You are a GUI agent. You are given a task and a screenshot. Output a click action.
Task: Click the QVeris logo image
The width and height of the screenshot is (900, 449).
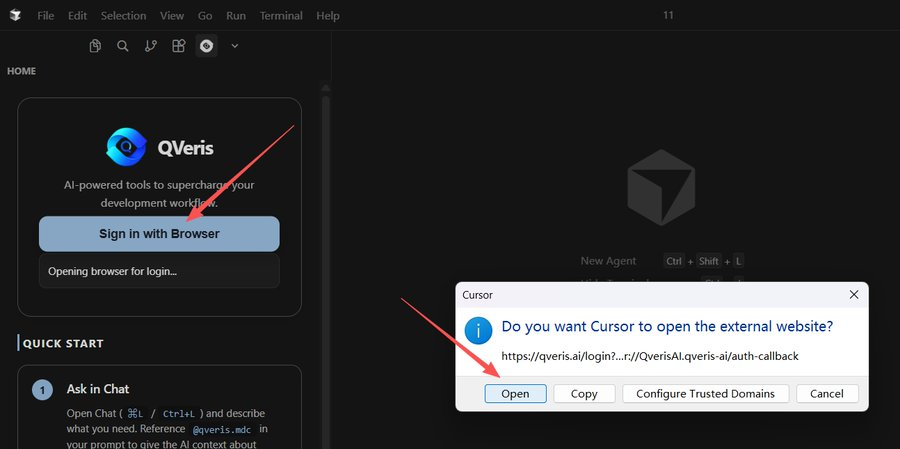click(x=126, y=147)
